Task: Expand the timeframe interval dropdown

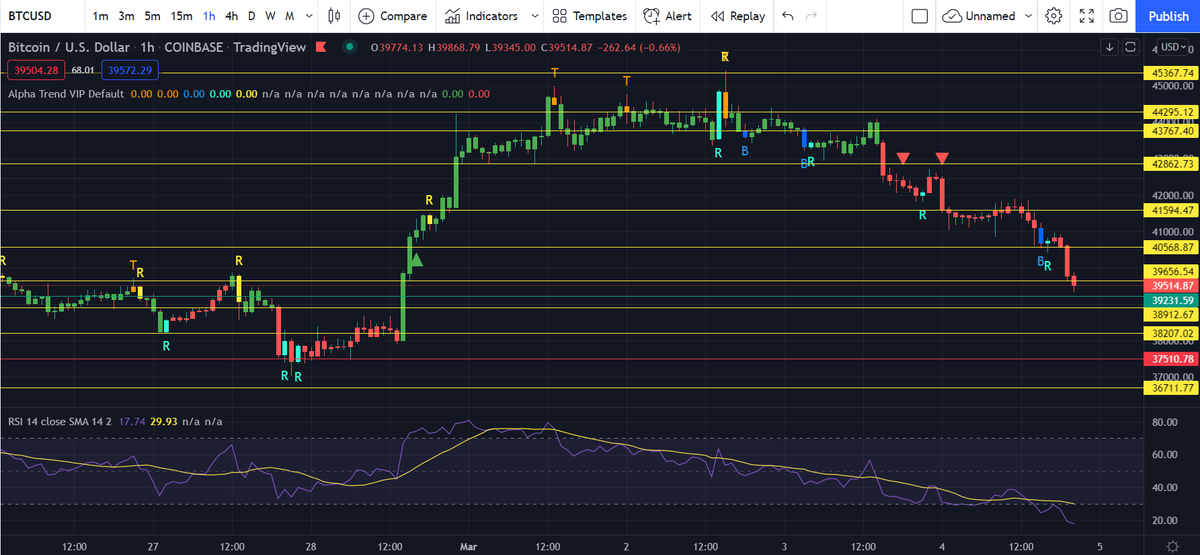Action: pyautogui.click(x=308, y=16)
